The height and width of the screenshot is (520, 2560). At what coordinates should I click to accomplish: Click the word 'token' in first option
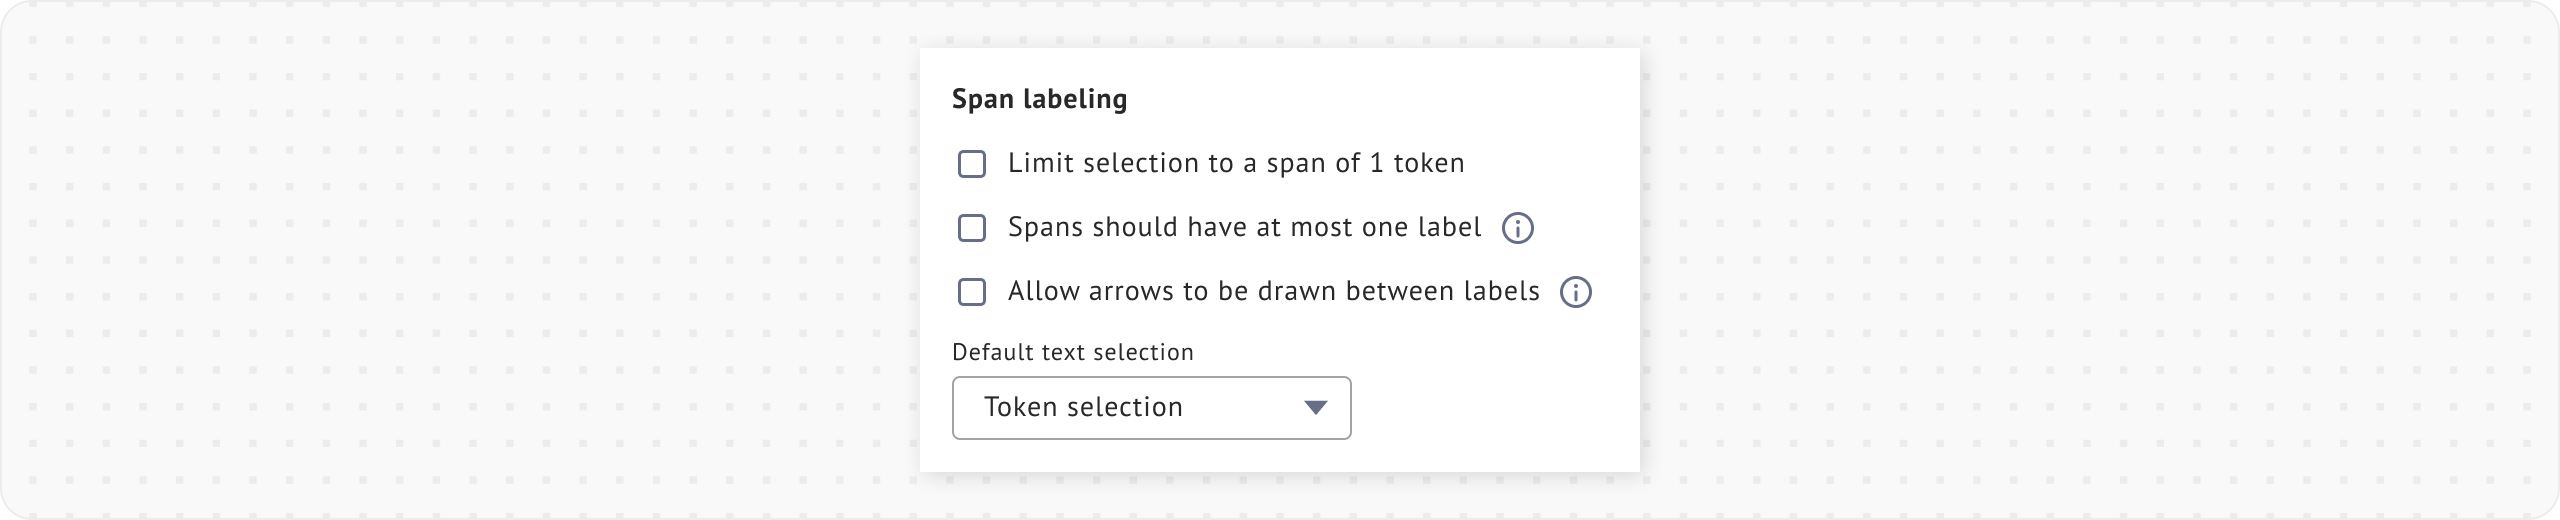pyautogui.click(x=1428, y=164)
